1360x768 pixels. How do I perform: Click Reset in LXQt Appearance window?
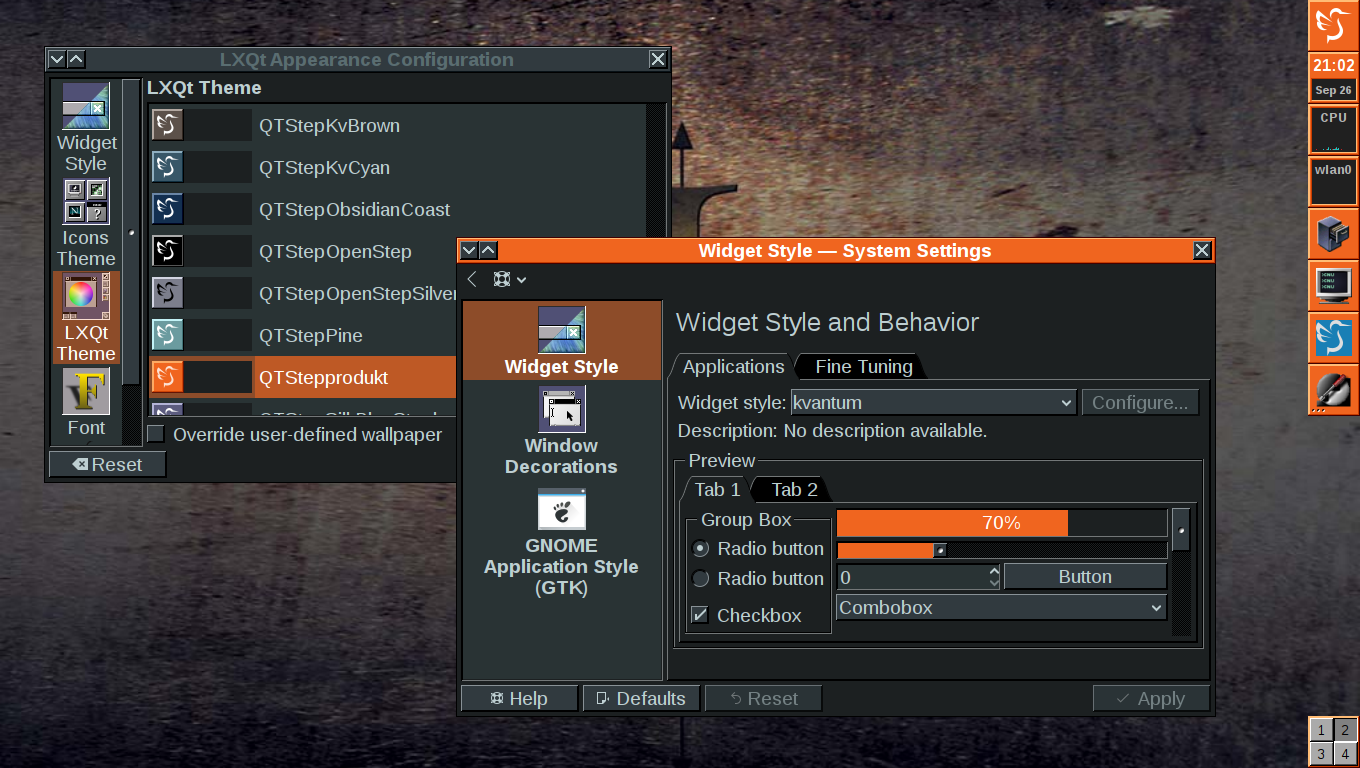click(107, 464)
